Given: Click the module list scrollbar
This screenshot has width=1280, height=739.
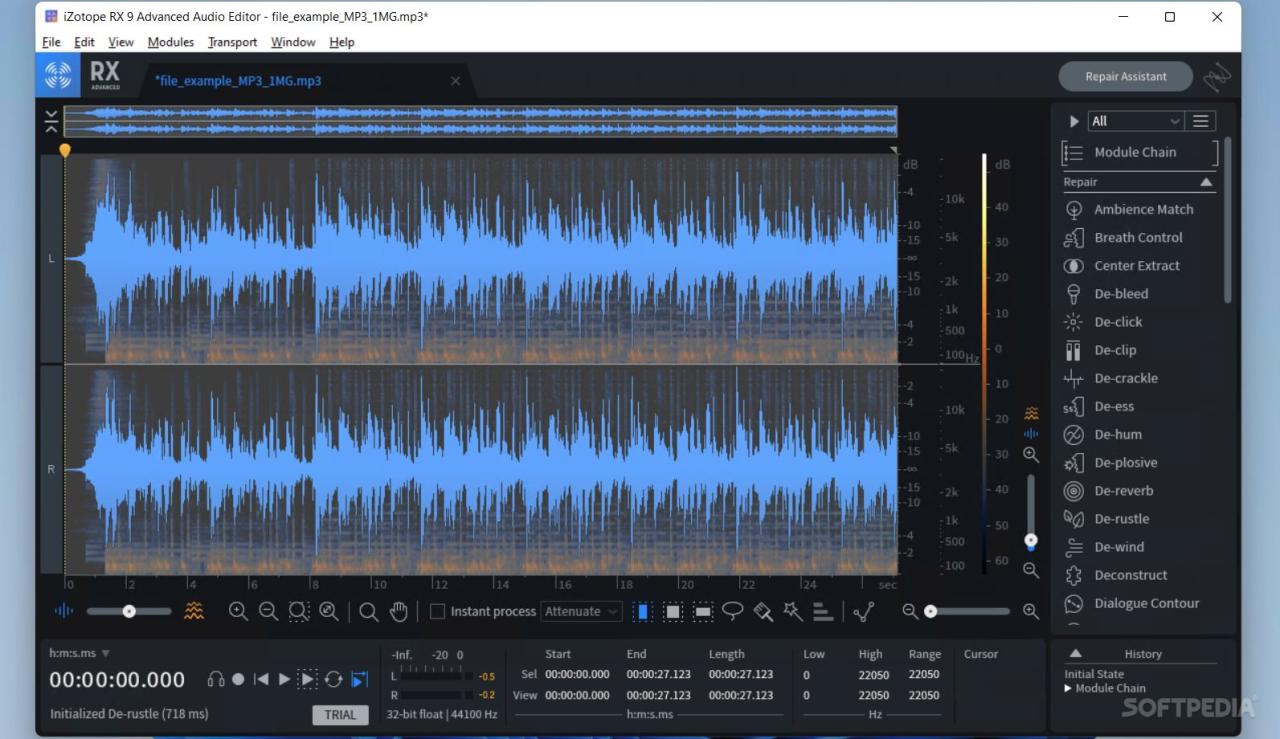Looking at the screenshot, I should click(1227, 220).
